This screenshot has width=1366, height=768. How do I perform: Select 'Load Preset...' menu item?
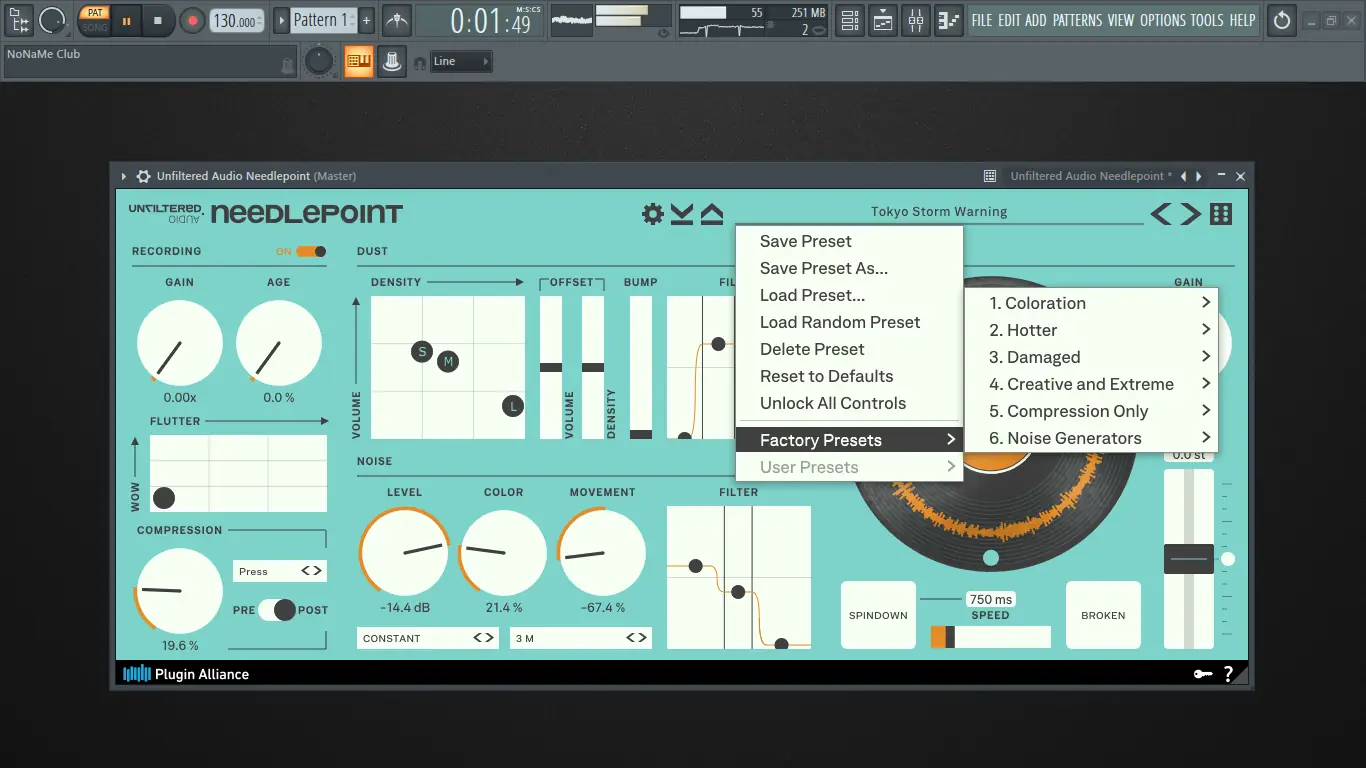click(x=849, y=295)
